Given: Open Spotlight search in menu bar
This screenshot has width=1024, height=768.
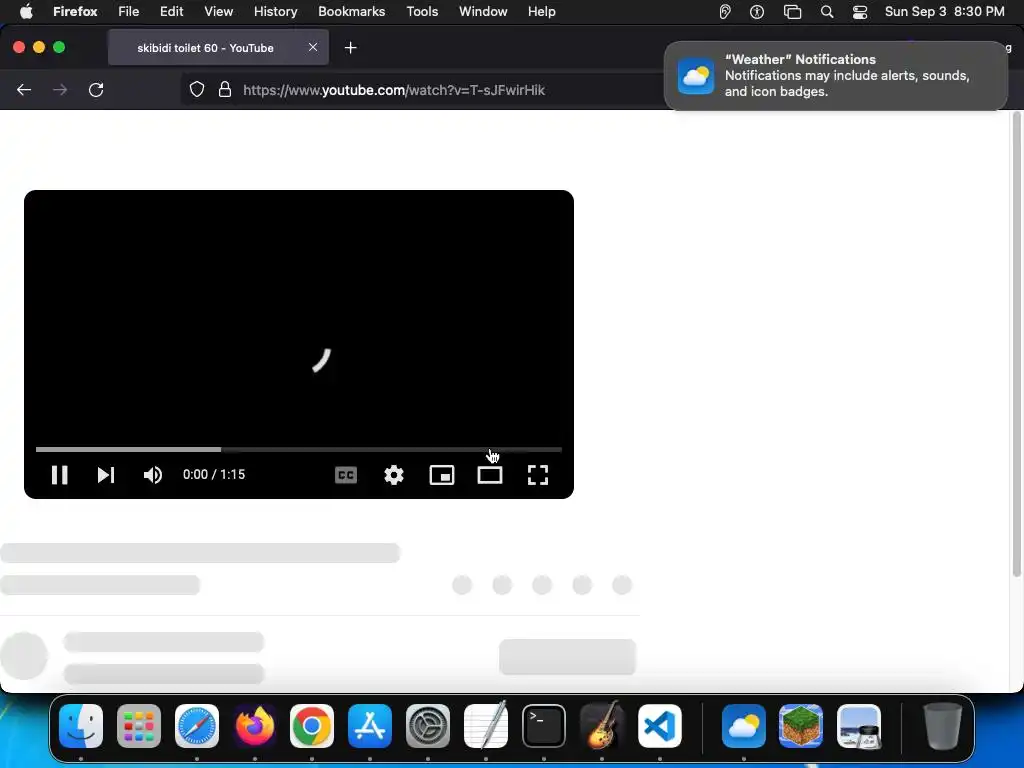Looking at the screenshot, I should click(827, 12).
